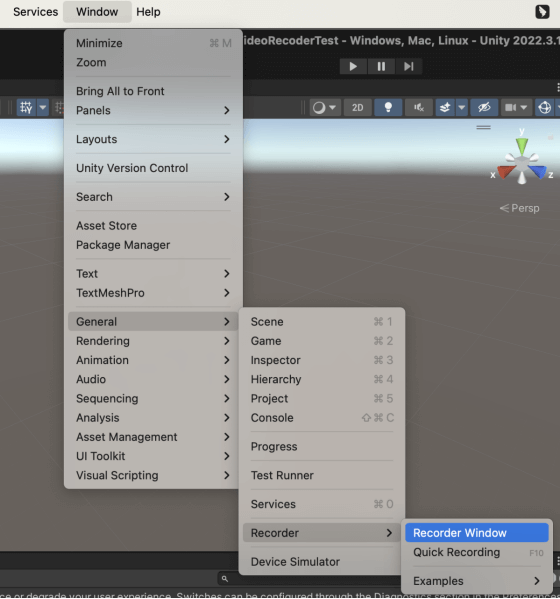Expand the Animation submenu
Screen dimensions: 560x599
(153, 360)
